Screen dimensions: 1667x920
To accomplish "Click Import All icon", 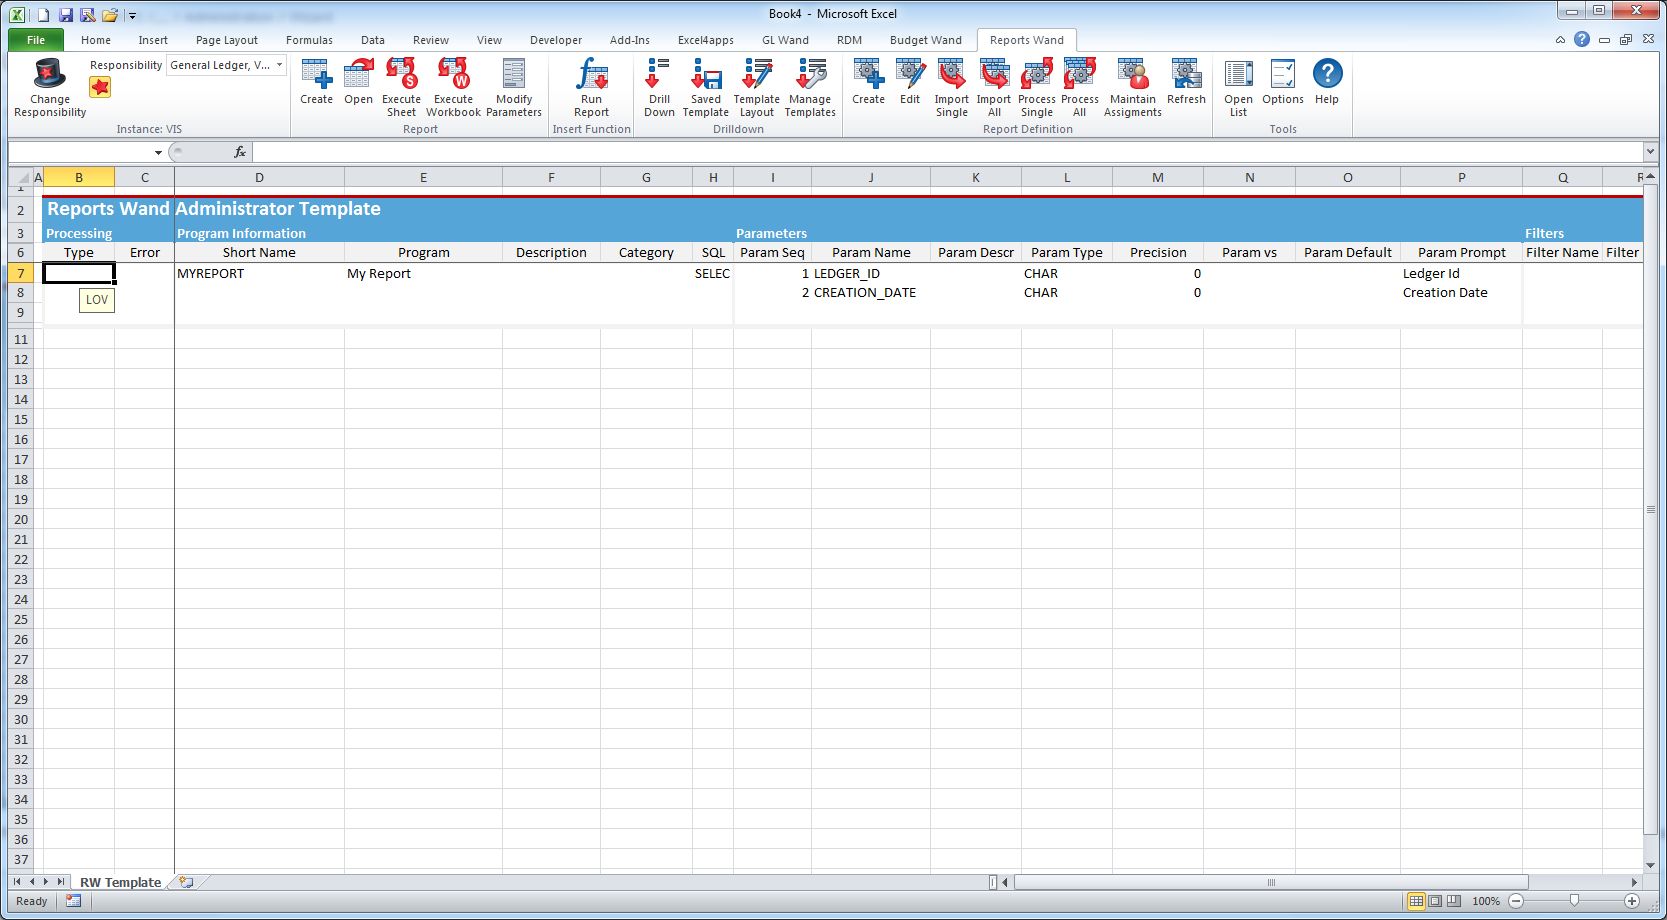I will point(994,88).
